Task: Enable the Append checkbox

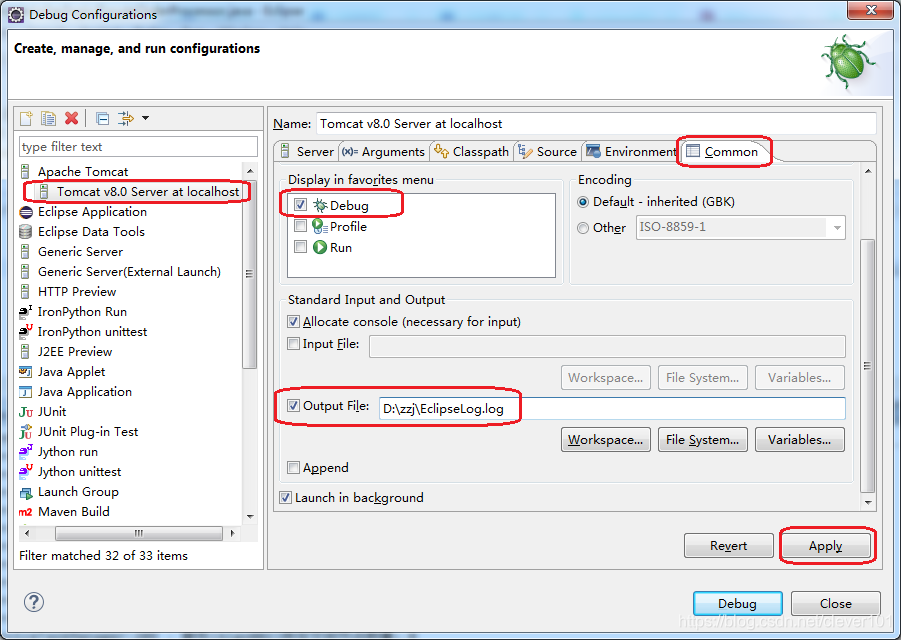Action: [294, 468]
